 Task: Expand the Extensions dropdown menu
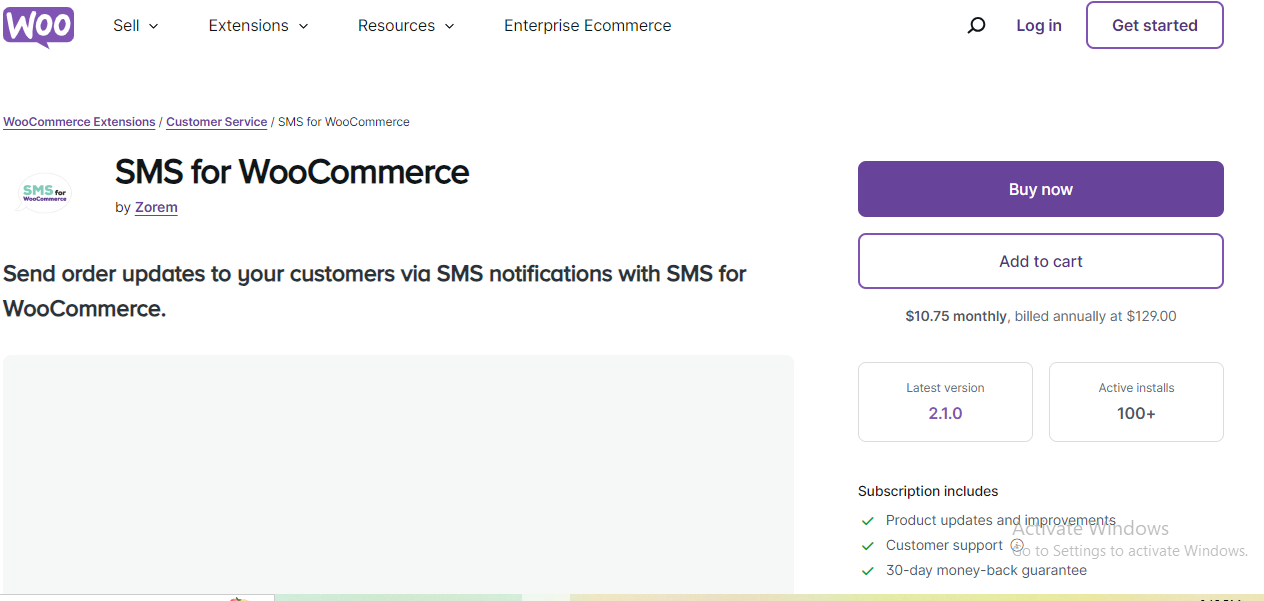tap(258, 26)
